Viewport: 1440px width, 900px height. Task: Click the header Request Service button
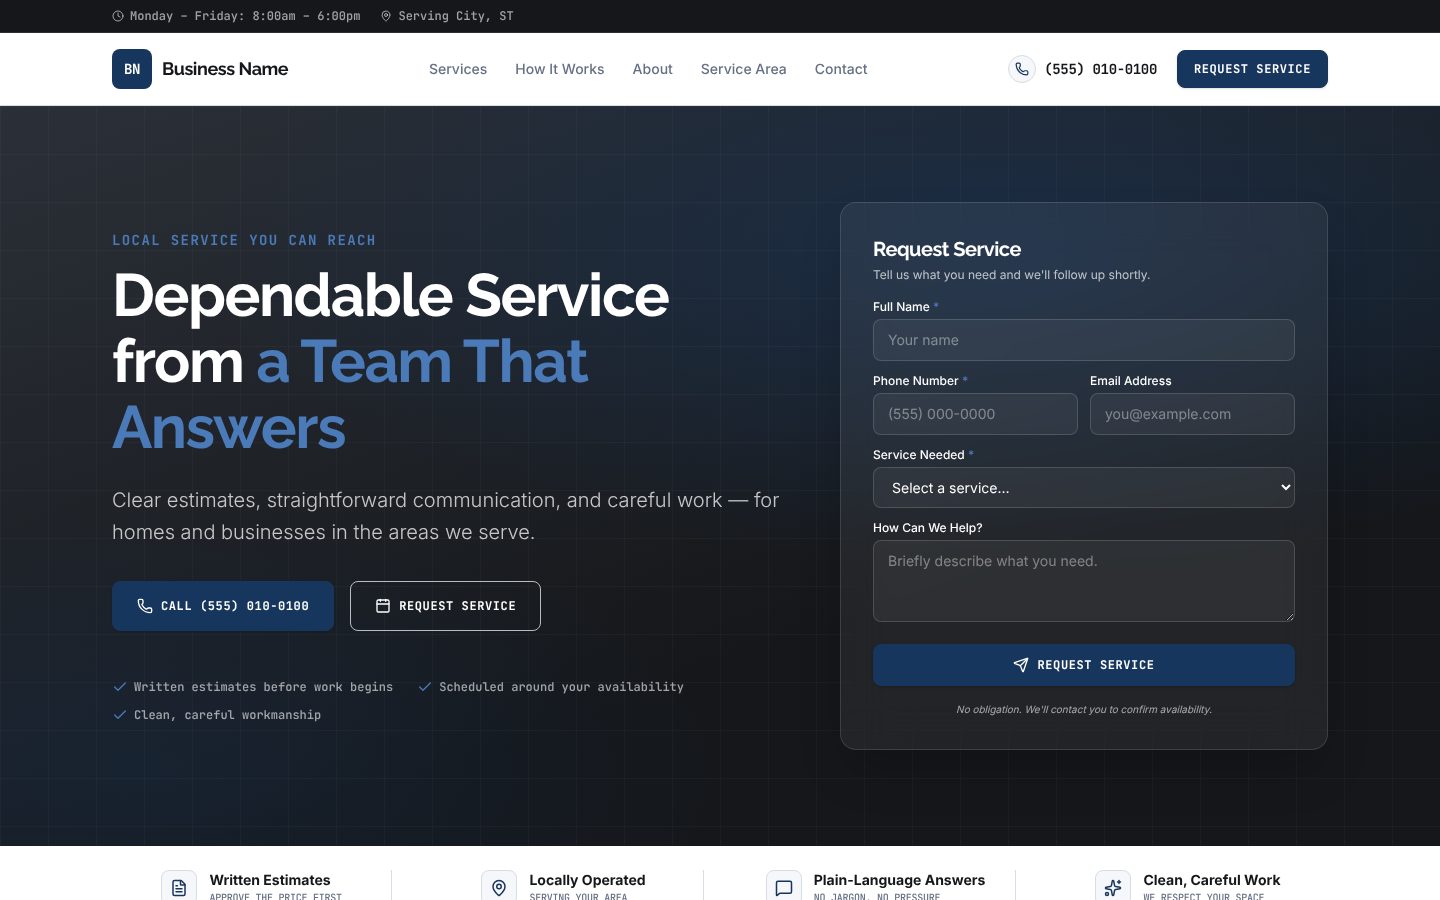point(1252,69)
